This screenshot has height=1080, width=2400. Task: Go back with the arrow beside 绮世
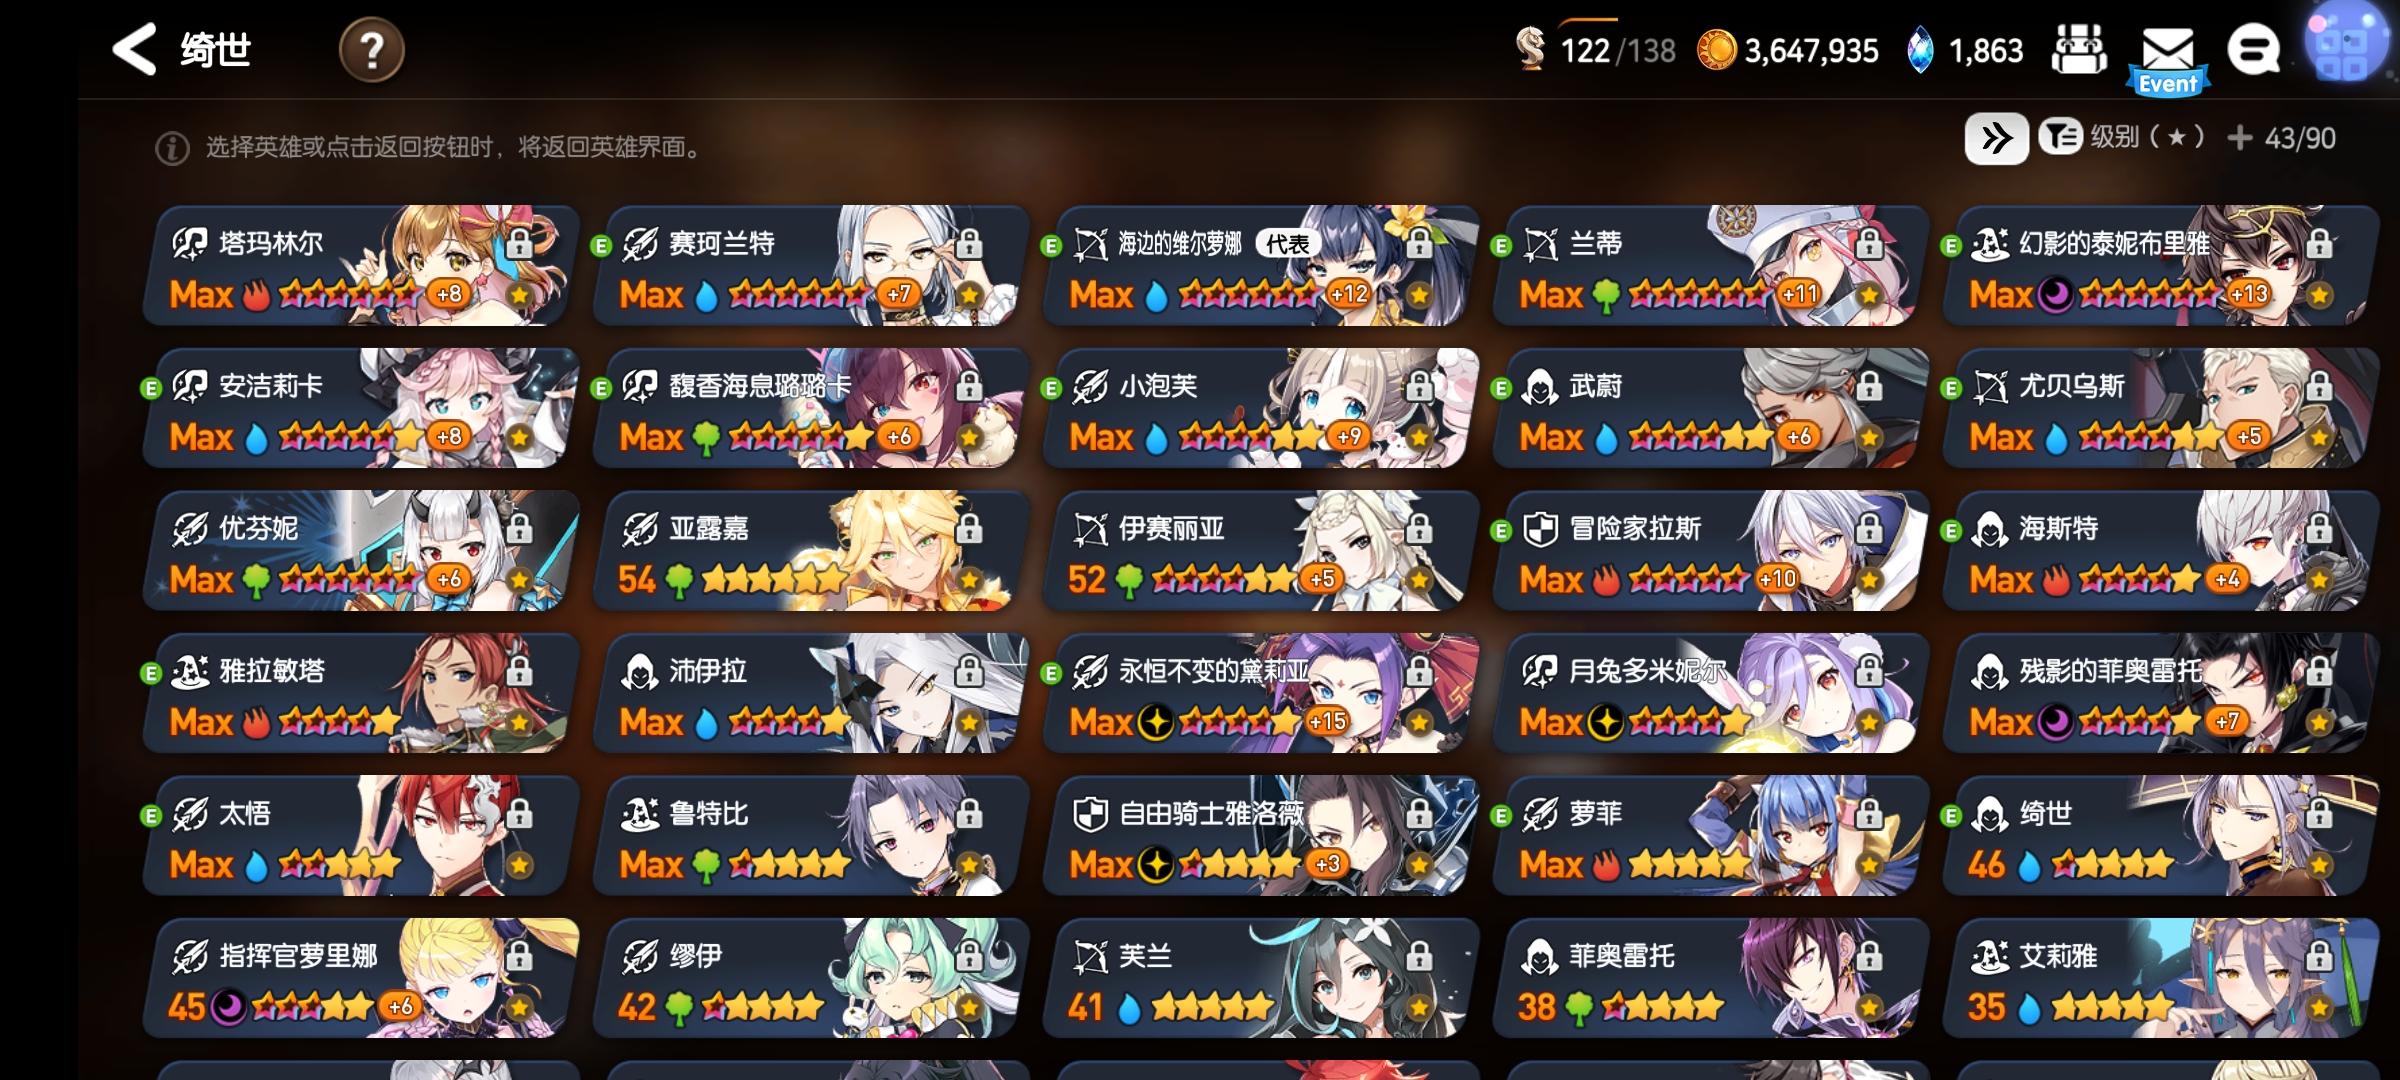pyautogui.click(x=134, y=49)
